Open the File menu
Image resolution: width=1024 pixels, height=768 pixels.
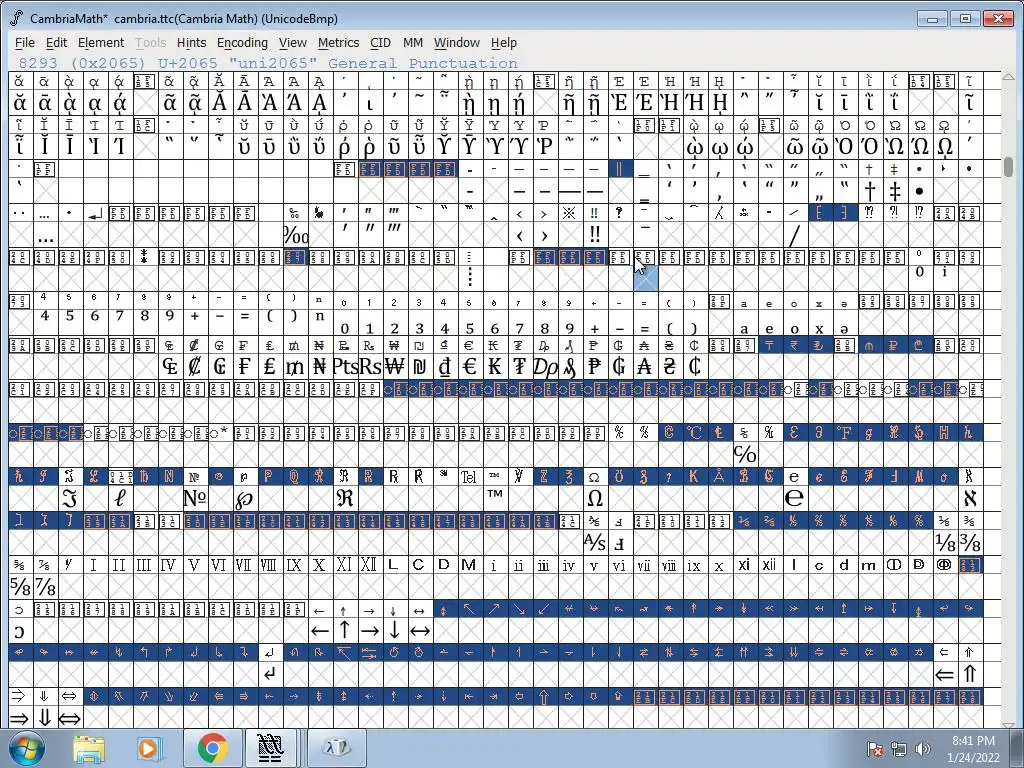click(25, 42)
